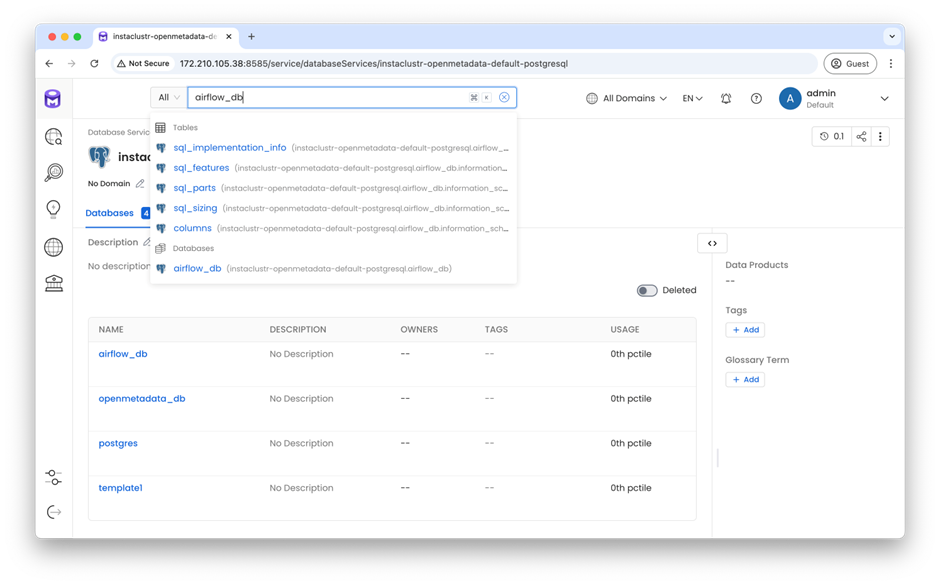Open notifications bell icon
This screenshot has width=940, height=585.
pyautogui.click(x=725, y=98)
